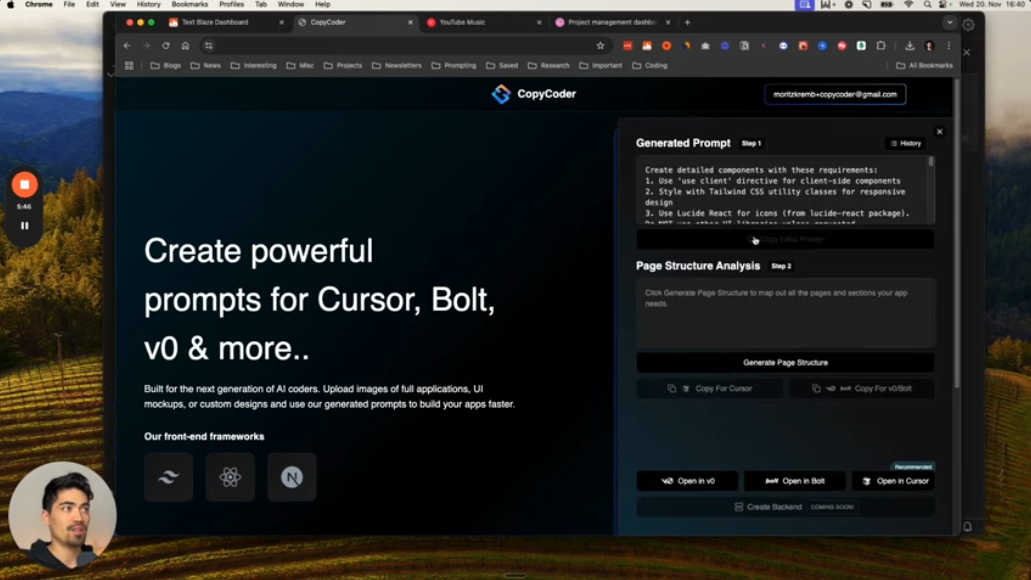Image resolution: width=1031 pixels, height=580 pixels.
Task: Click the bookmark star in the address bar
Action: [x=598, y=44]
